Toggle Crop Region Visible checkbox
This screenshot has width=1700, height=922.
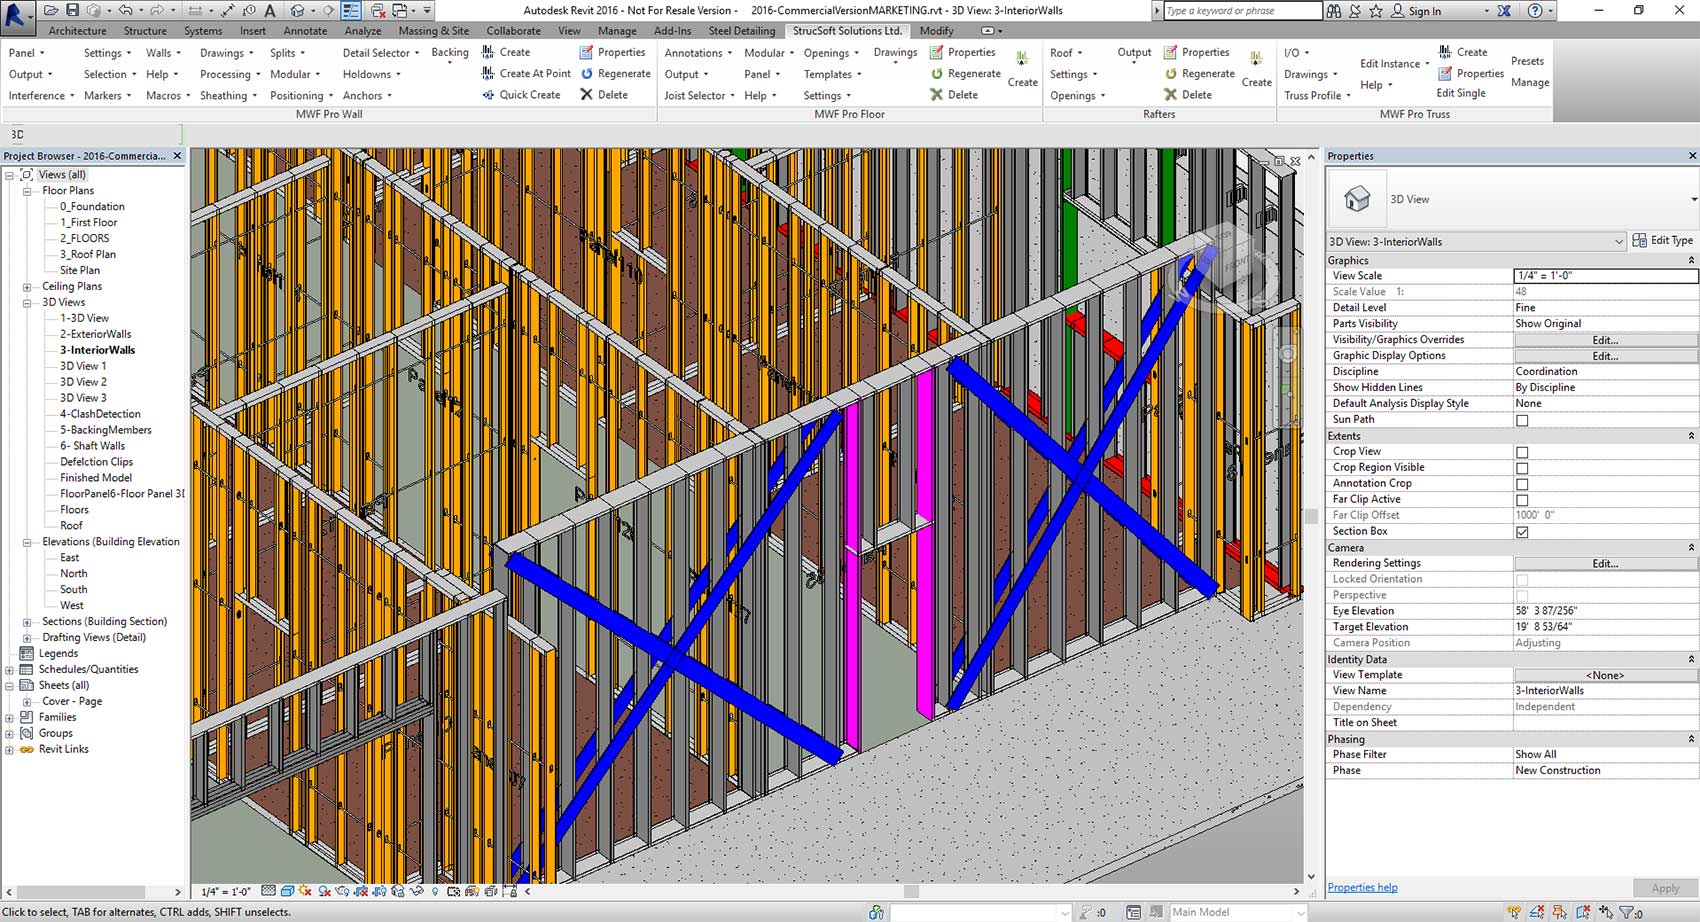click(1522, 468)
